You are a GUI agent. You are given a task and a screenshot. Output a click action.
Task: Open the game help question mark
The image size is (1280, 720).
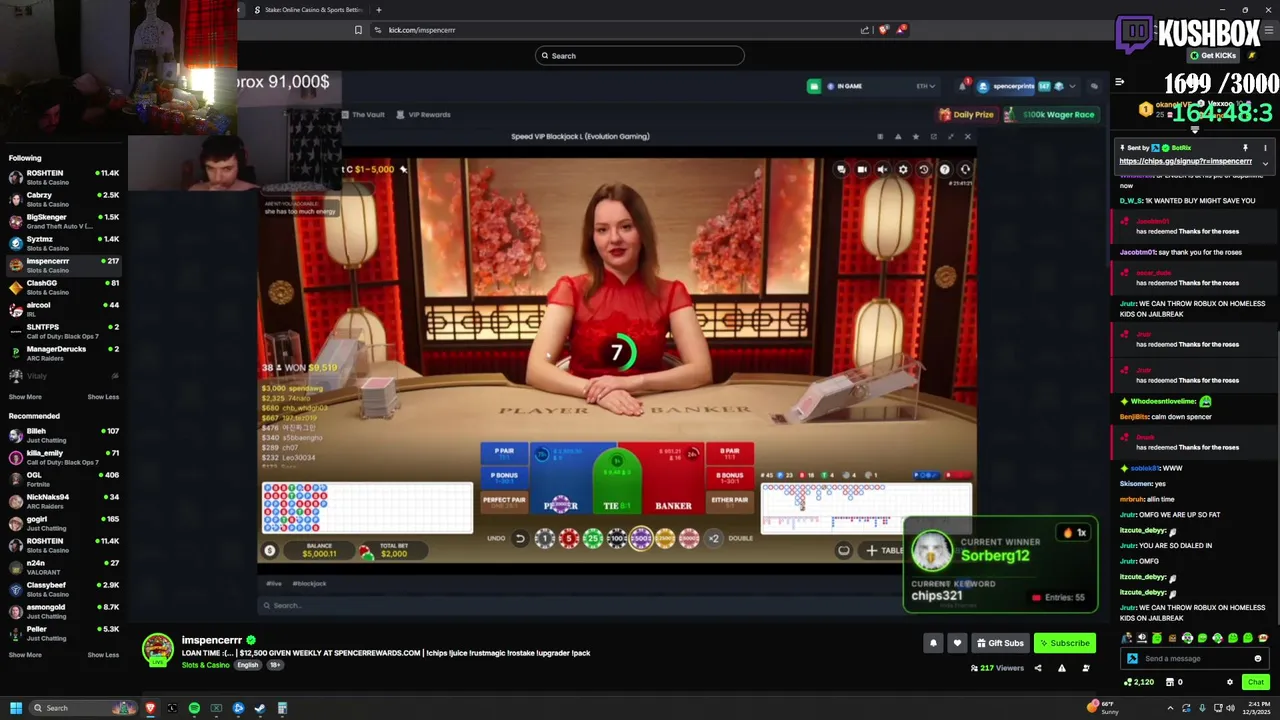pos(944,169)
